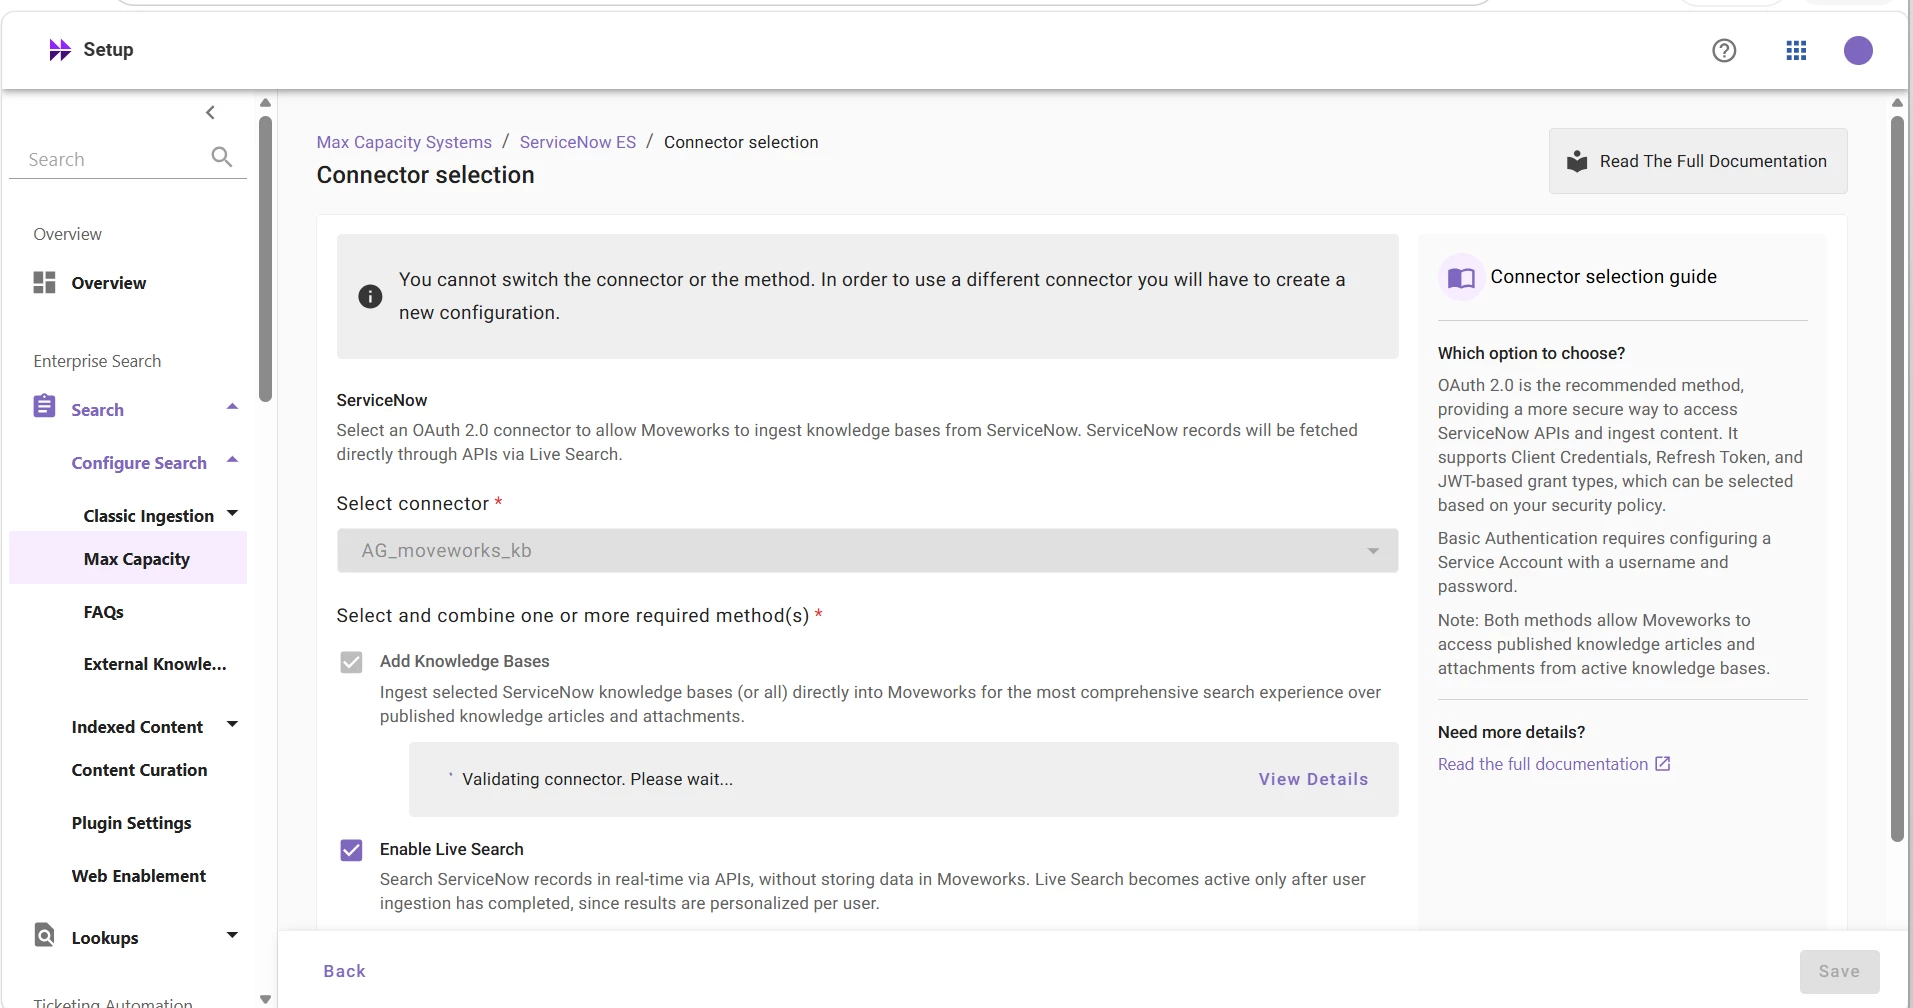1913x1008 pixels.
Task: Click the Connector selection guide book icon
Action: coord(1461,277)
